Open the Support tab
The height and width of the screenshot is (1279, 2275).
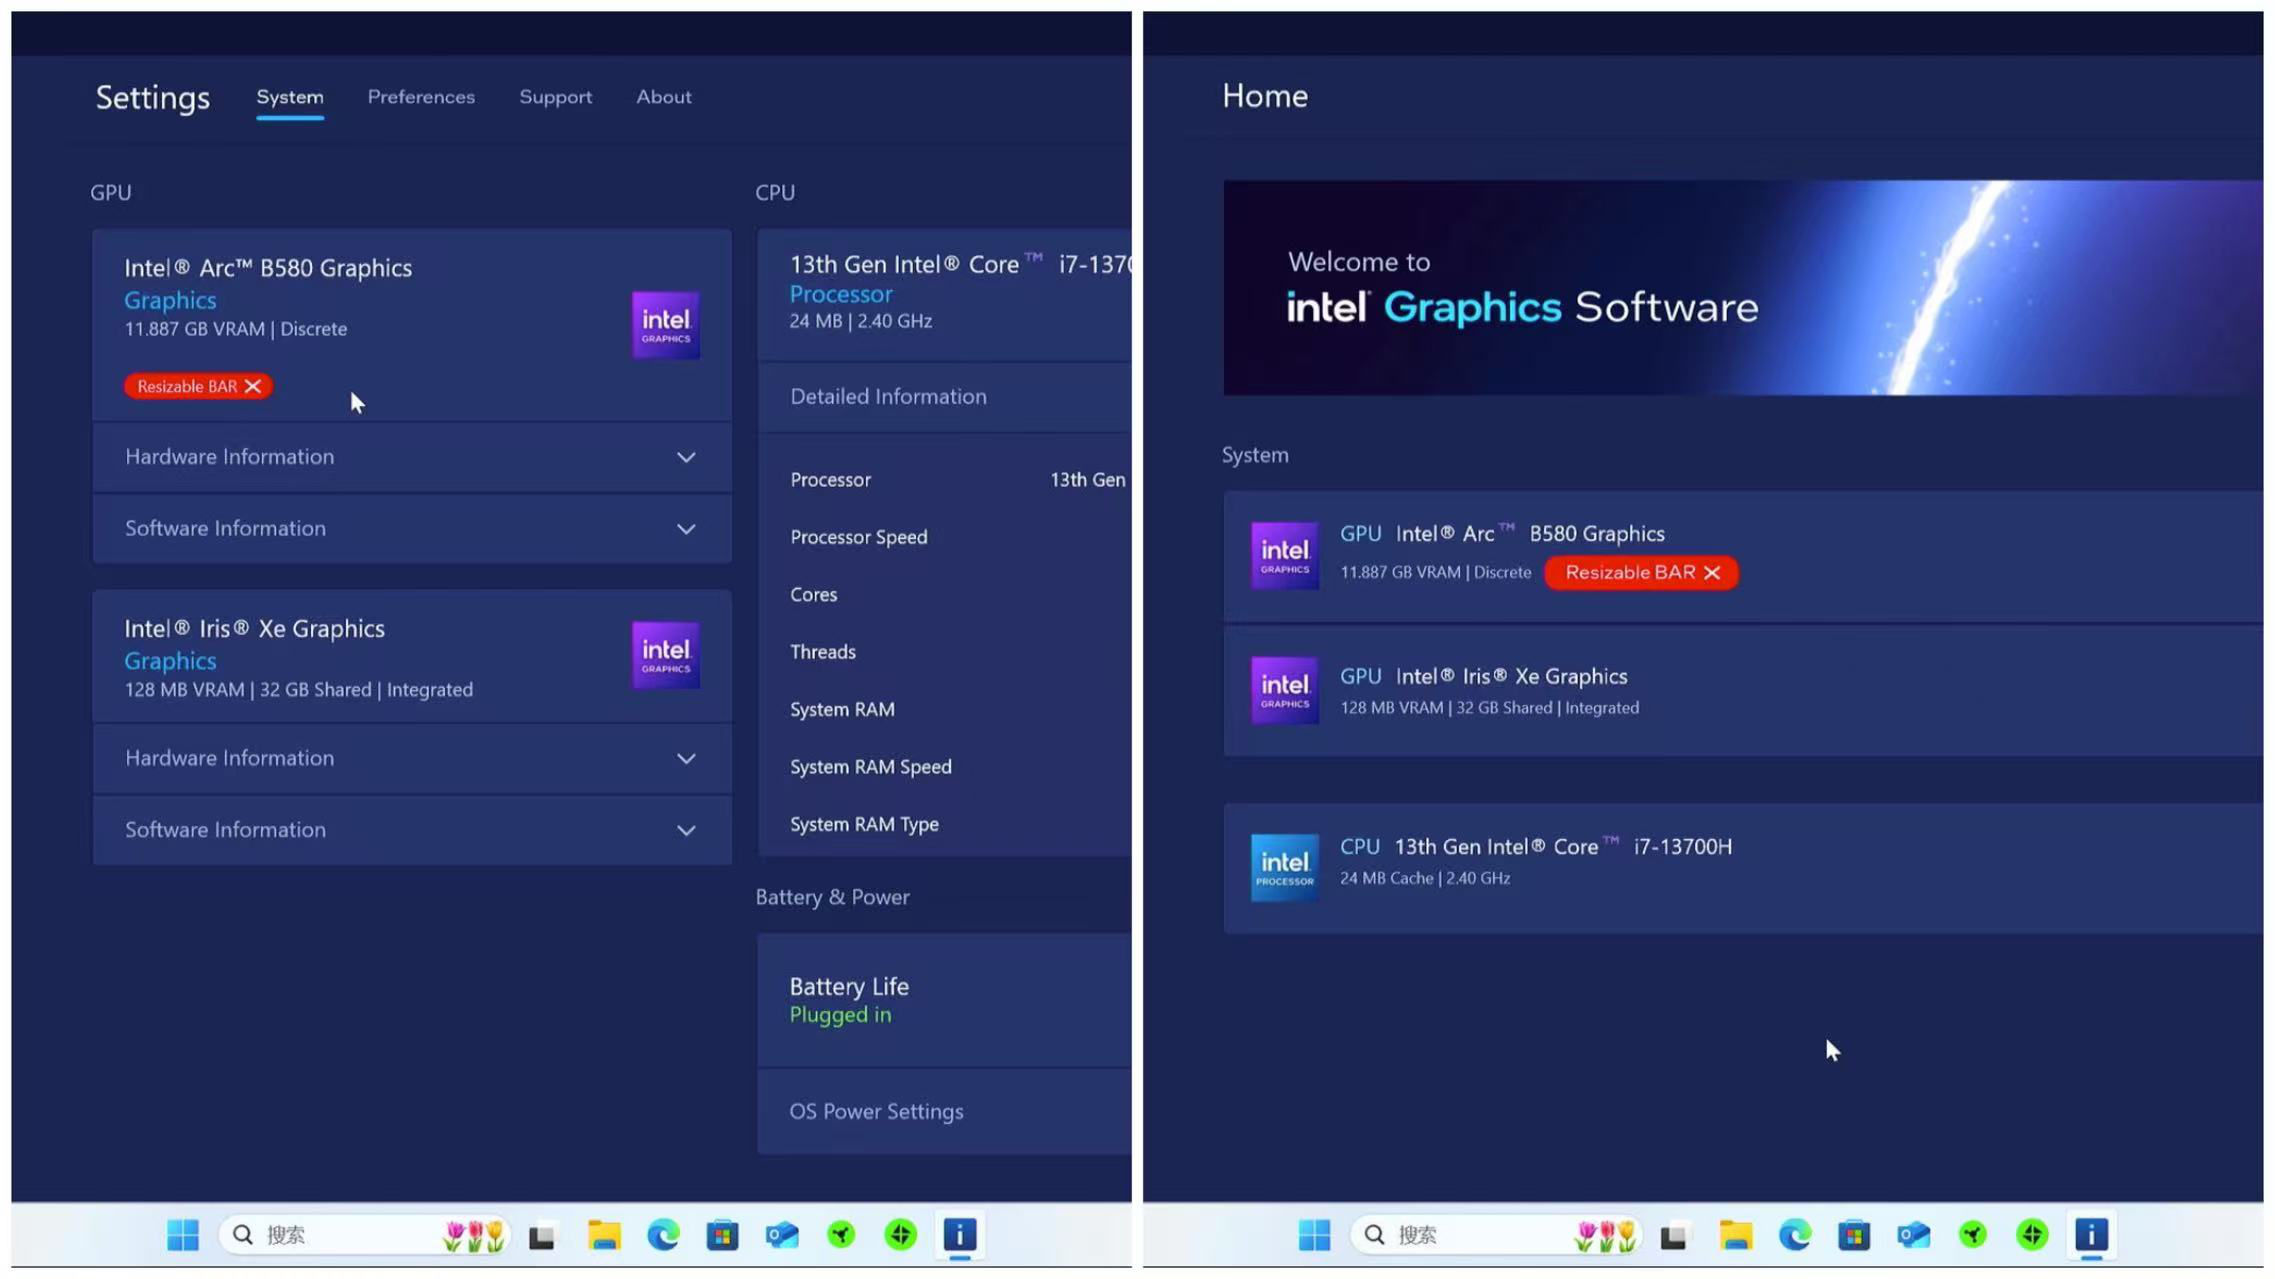555,97
